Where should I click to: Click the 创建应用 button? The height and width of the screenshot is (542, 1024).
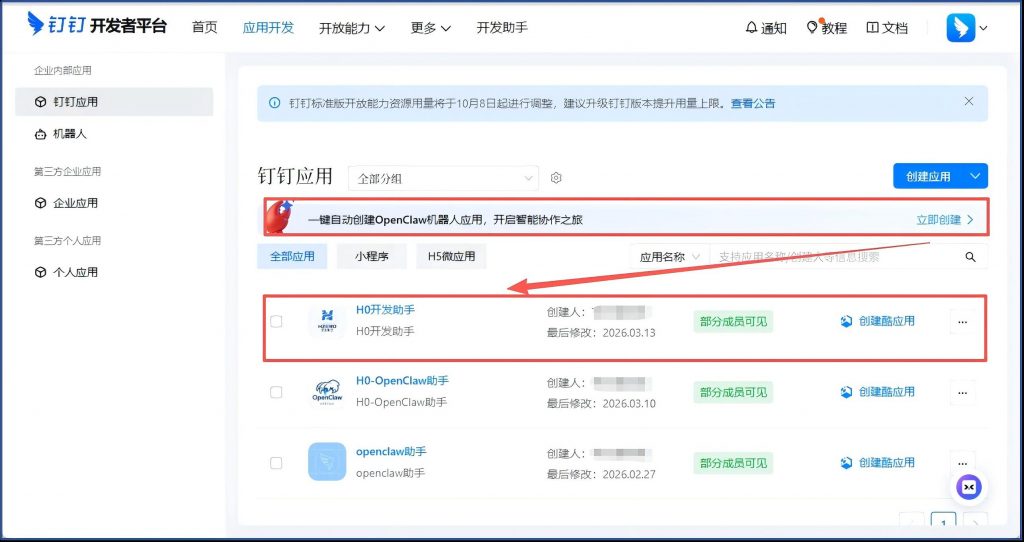tap(927, 176)
